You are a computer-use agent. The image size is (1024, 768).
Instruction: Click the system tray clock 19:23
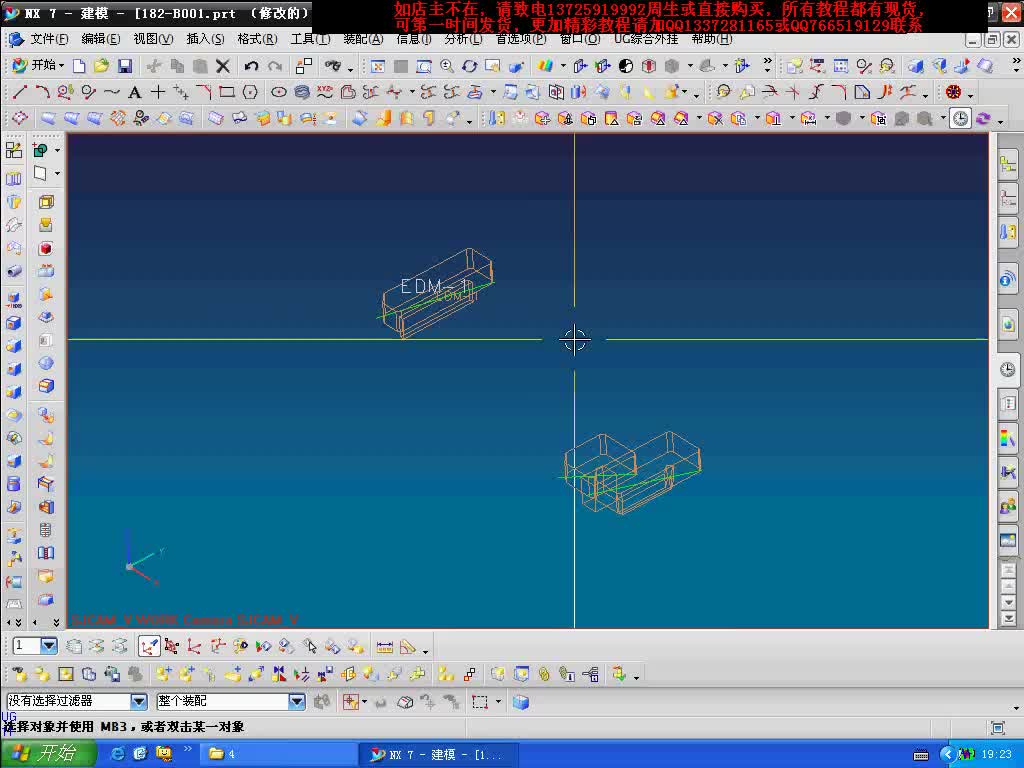click(x=996, y=754)
